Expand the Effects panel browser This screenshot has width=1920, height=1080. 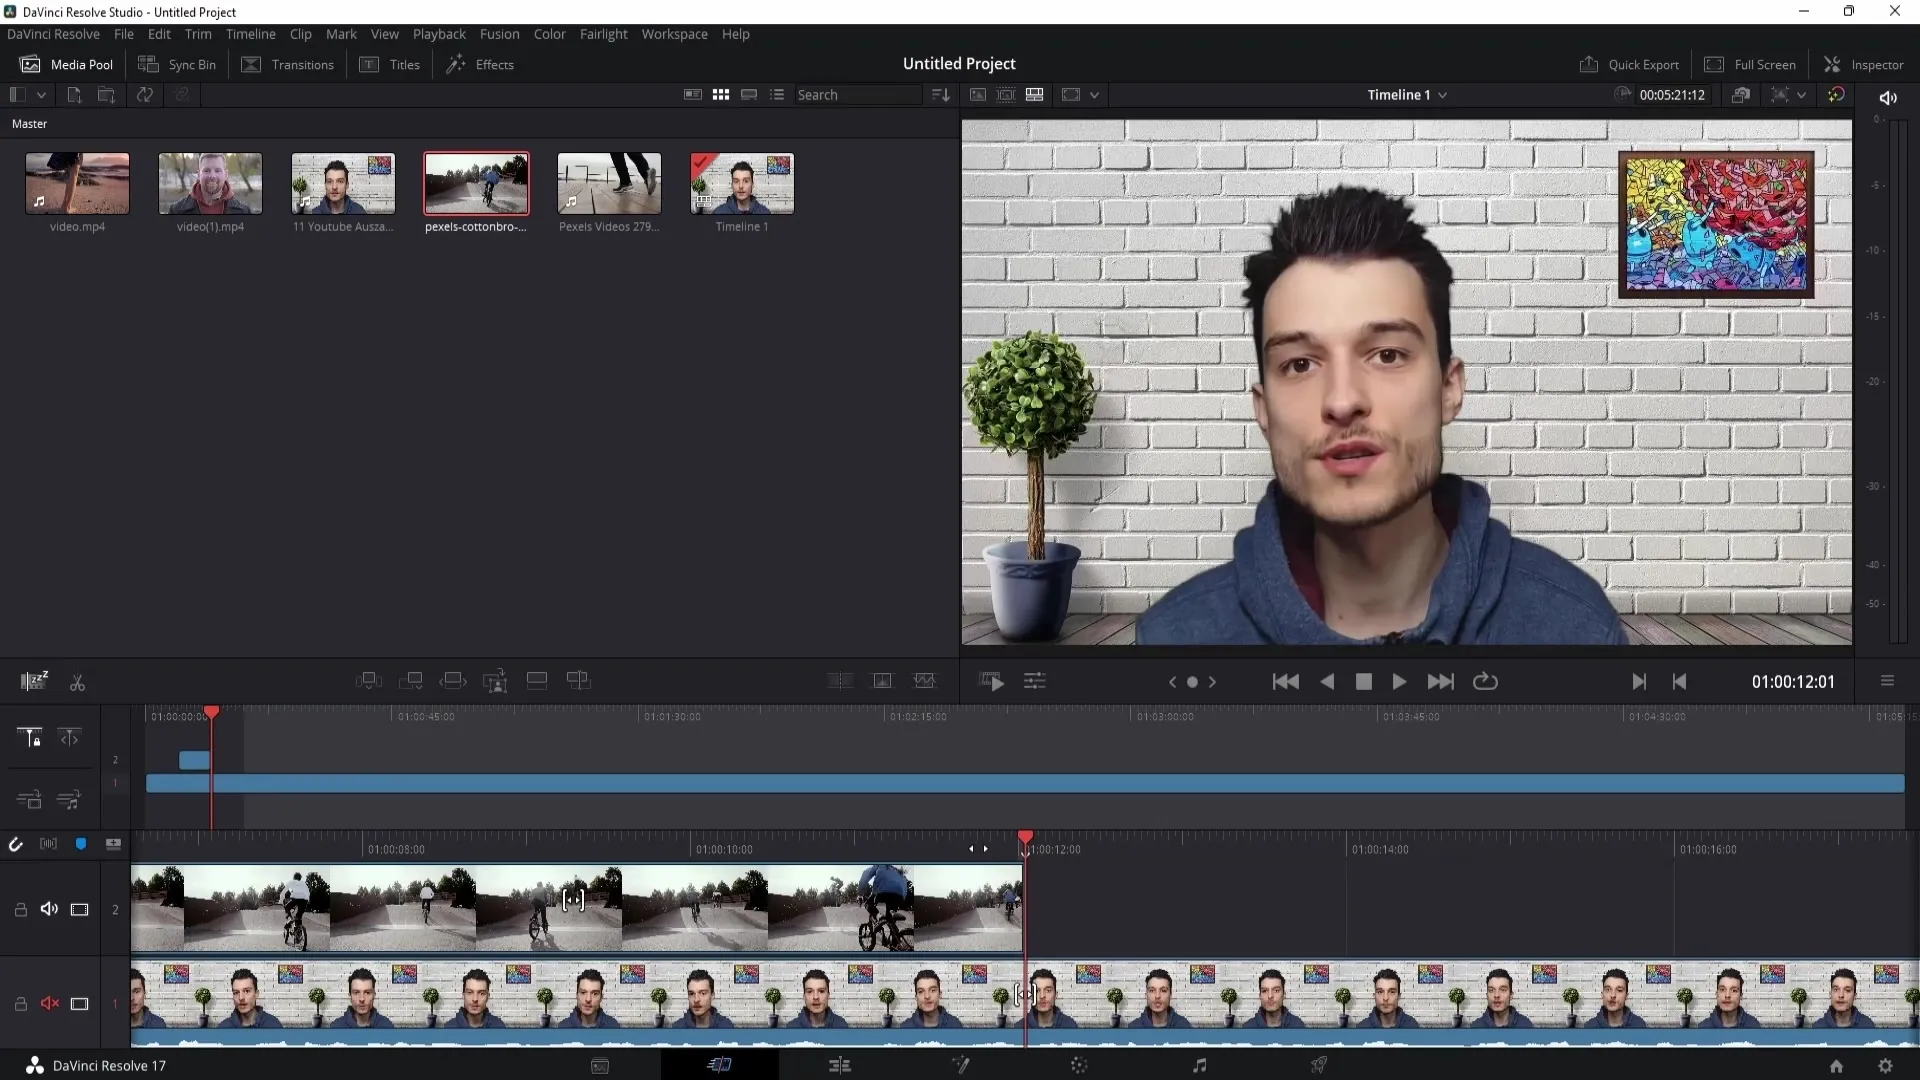click(493, 63)
